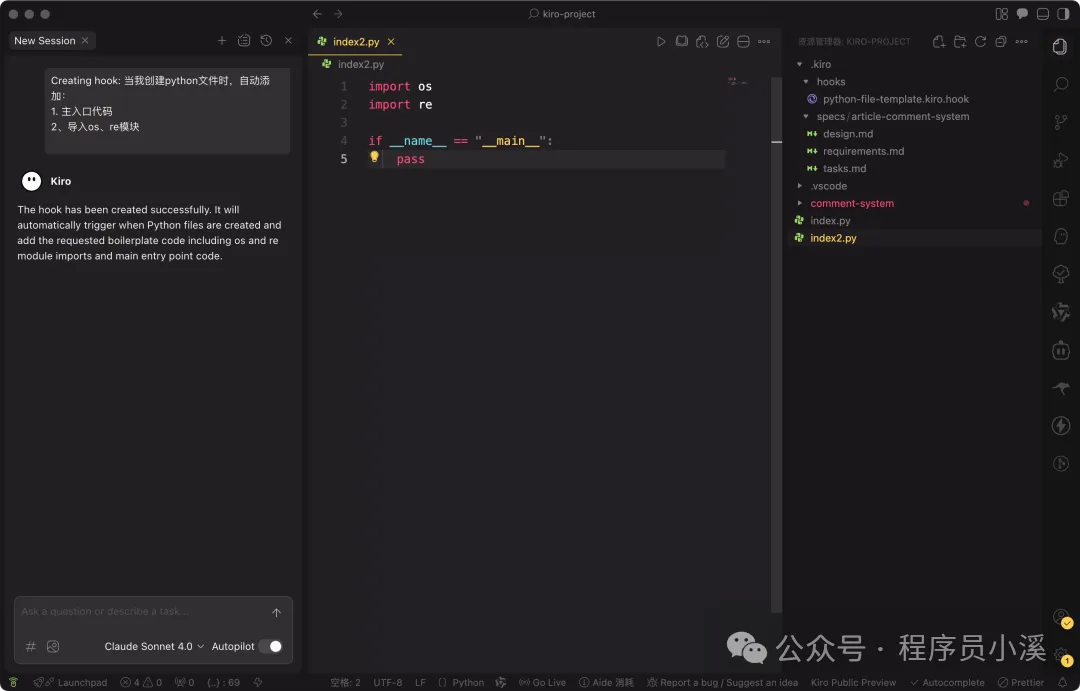Close the index2.py editor tab
1080x691 pixels.
(391, 41)
